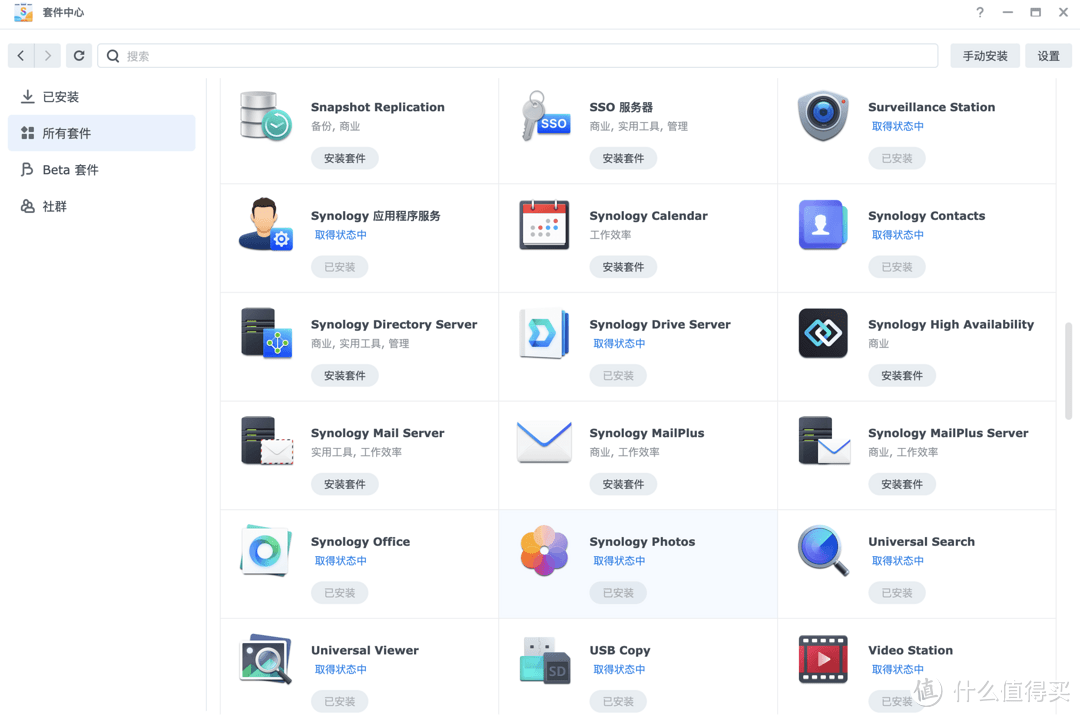Image resolution: width=1080 pixels, height=717 pixels.
Task: Open the Synology Mail Server icon
Action: (267, 441)
